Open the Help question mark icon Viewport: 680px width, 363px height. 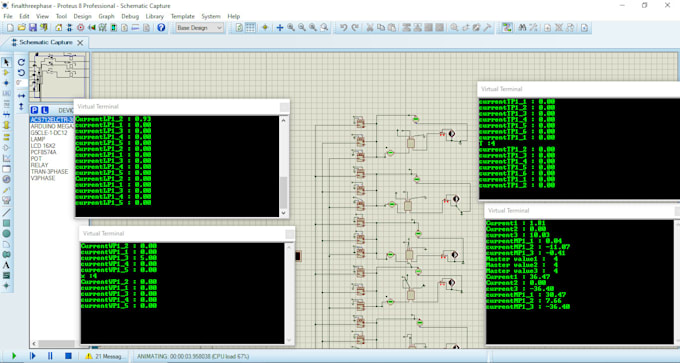(x=161, y=28)
